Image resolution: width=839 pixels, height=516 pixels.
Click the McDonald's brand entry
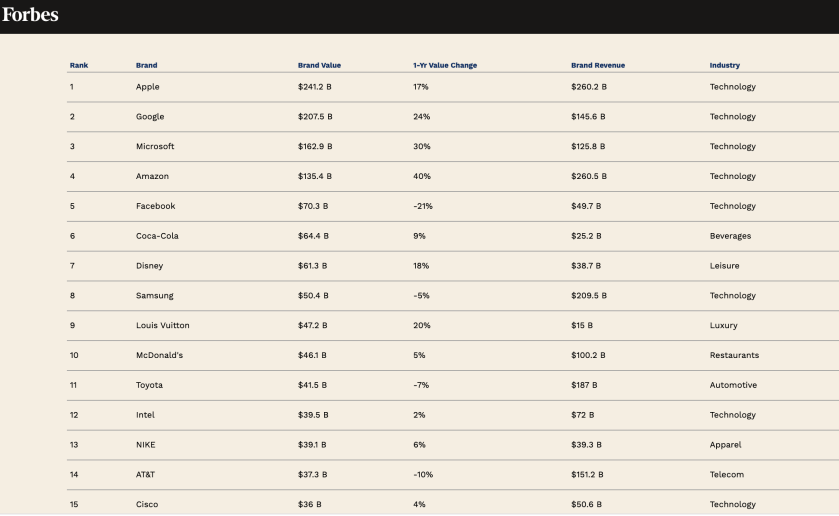point(159,355)
